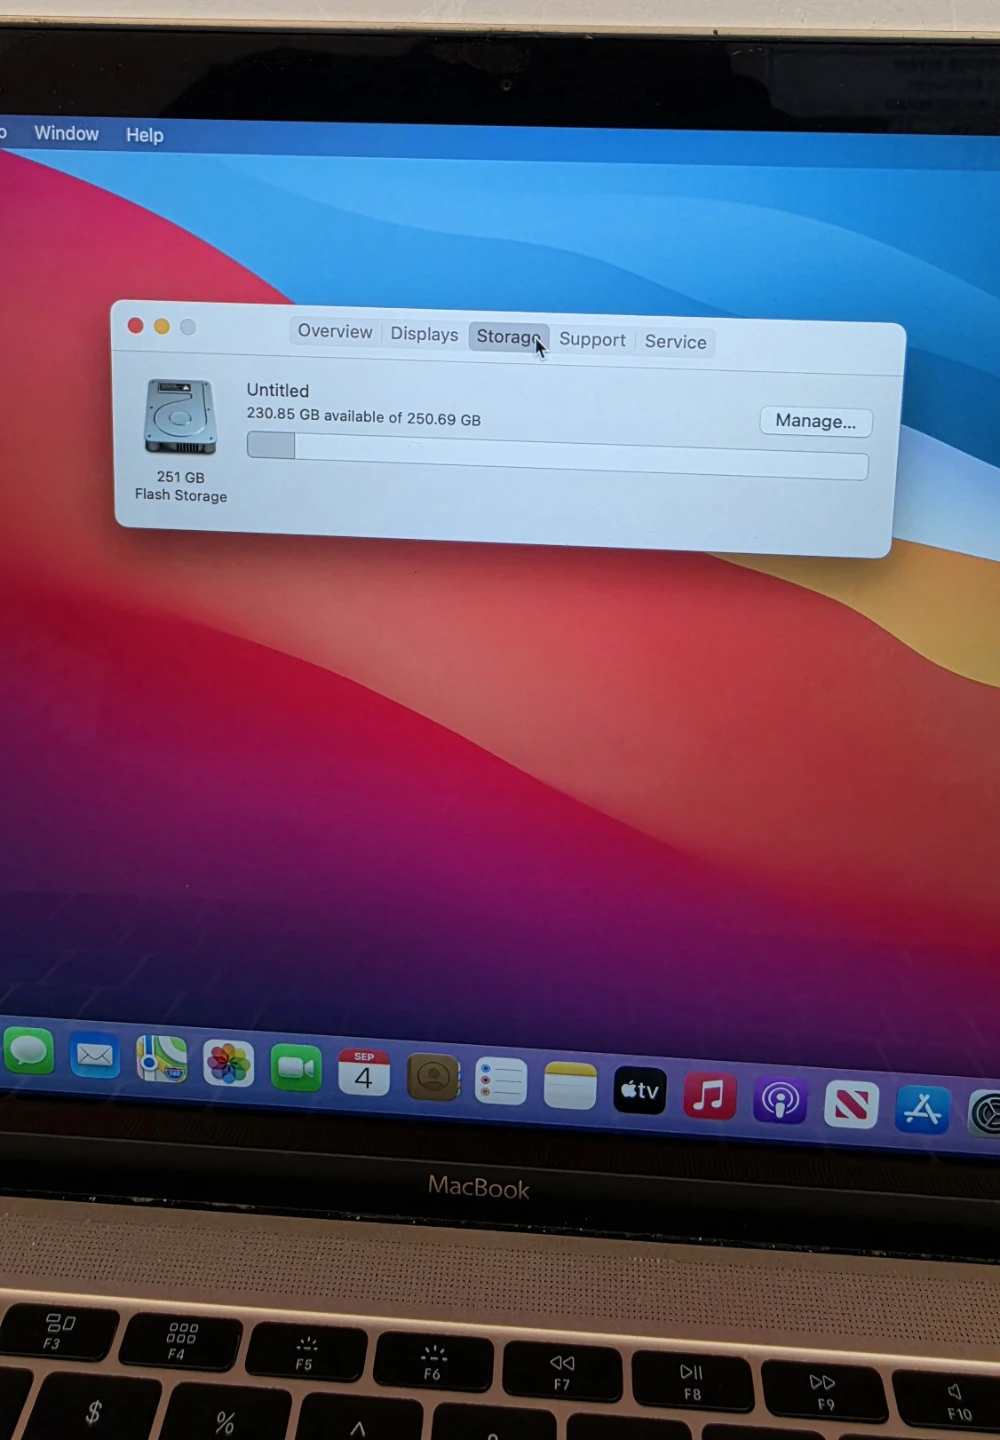Viewport: 1000px width, 1440px height.
Task: Click the '251 GB' drive label
Action: click(x=181, y=477)
